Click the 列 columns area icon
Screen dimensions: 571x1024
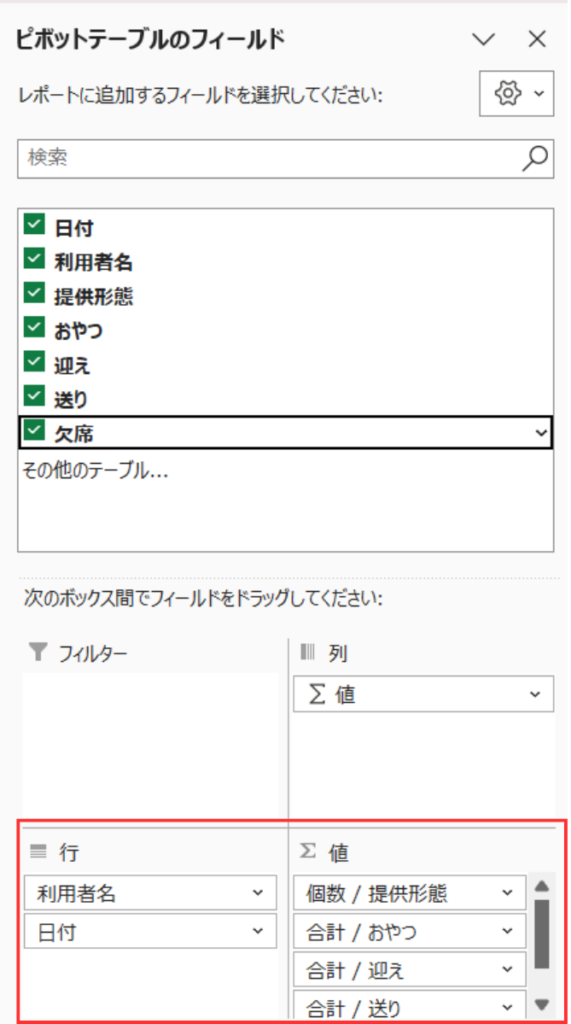(x=308, y=652)
